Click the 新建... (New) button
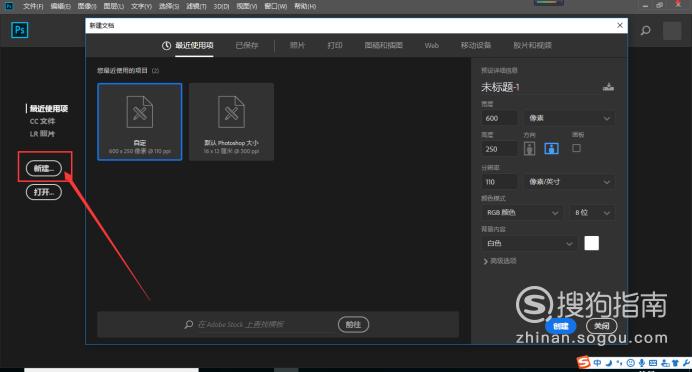The width and height of the screenshot is (692, 372). click(44, 168)
